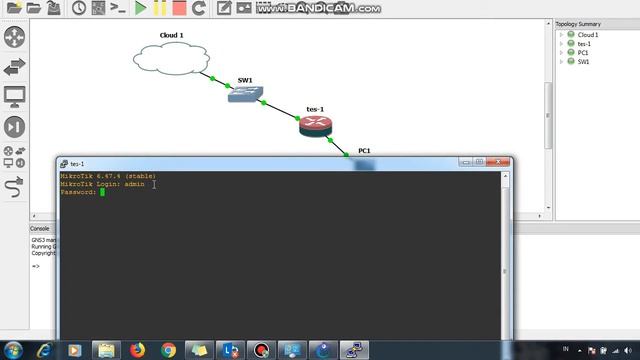Open the Manage snapshots clock icon
Viewport: 640px width, 360px height.
(79, 8)
